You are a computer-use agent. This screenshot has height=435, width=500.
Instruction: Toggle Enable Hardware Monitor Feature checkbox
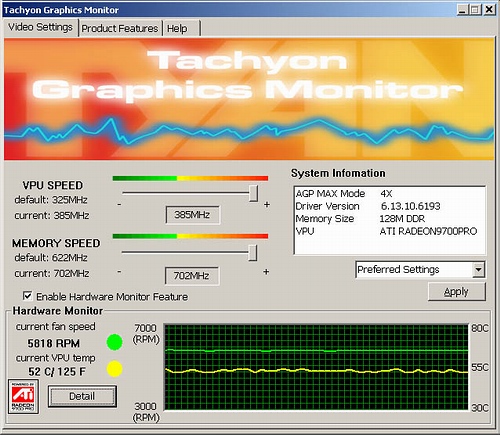pyautogui.click(x=28, y=296)
